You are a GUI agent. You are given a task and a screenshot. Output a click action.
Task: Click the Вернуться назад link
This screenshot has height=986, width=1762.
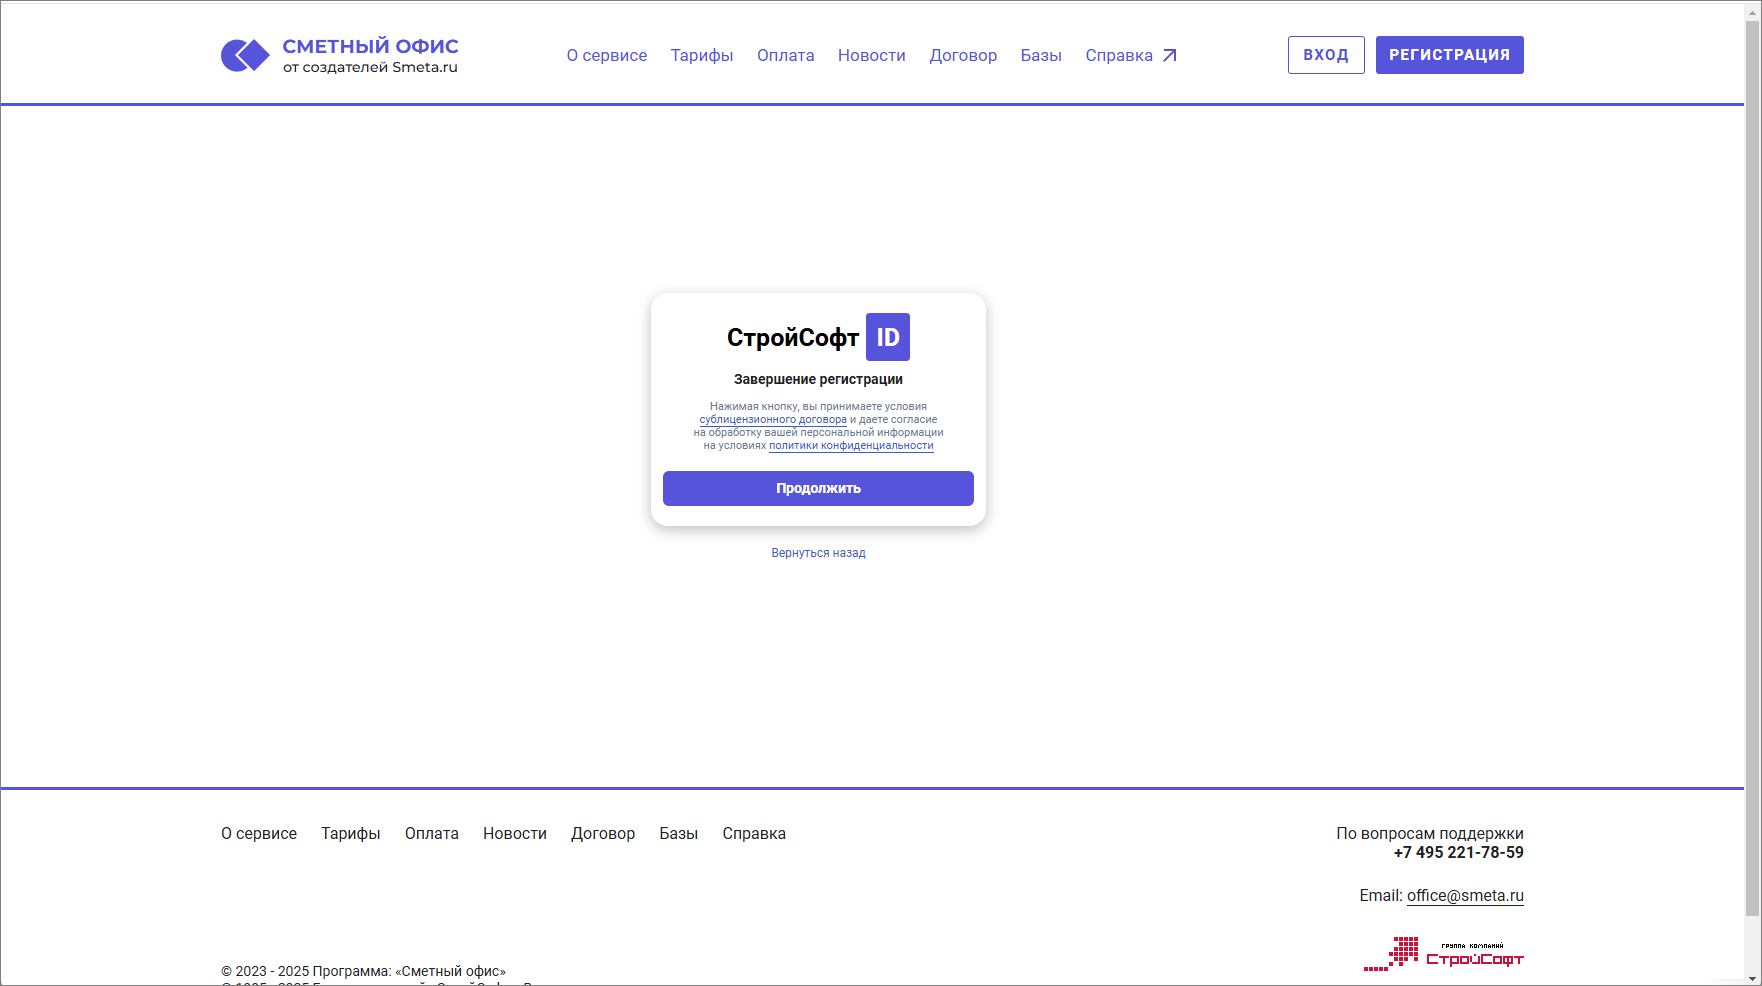click(818, 553)
